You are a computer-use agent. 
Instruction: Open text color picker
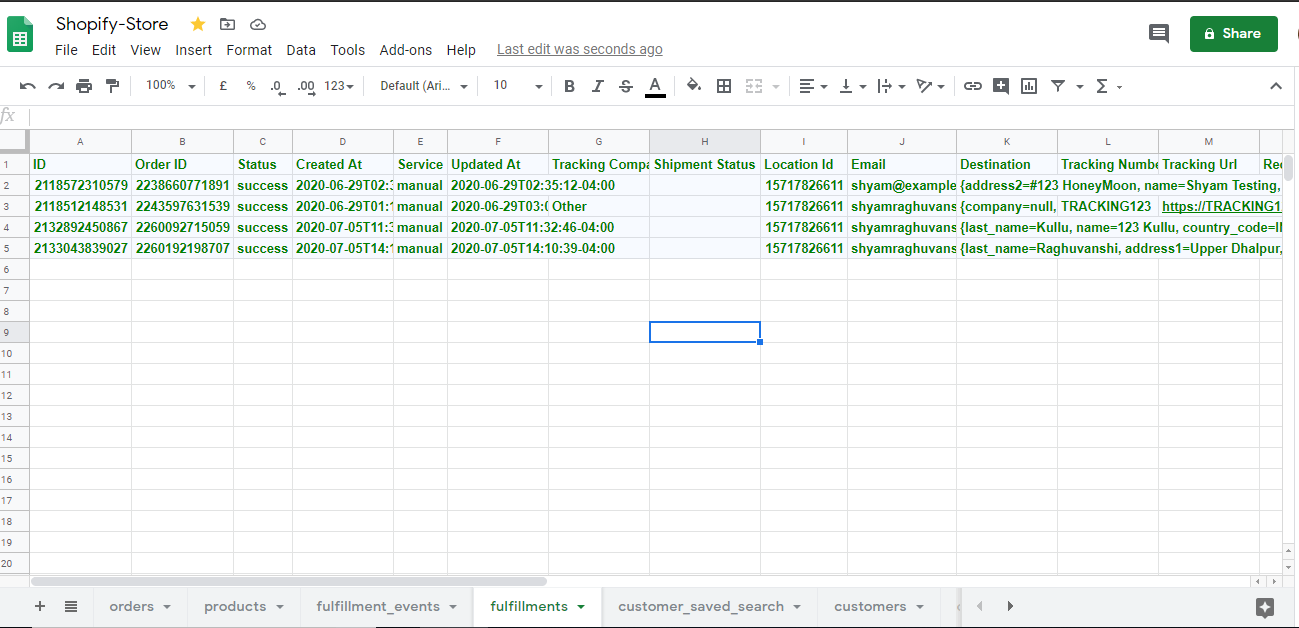[655, 87]
